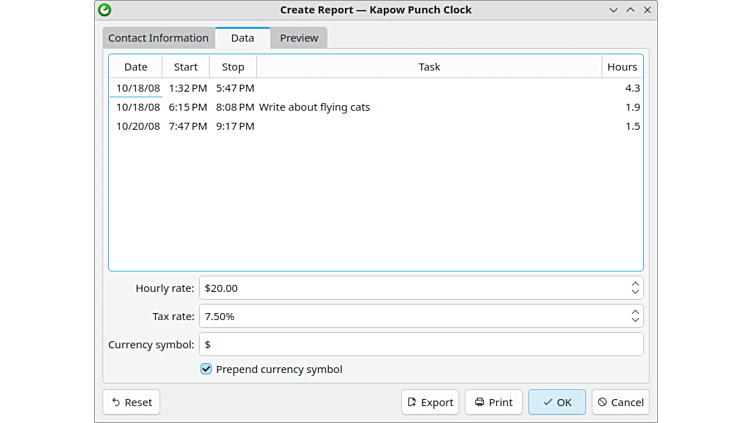The width and height of the screenshot is (752, 423).
Task: Print the report
Action: (x=493, y=402)
